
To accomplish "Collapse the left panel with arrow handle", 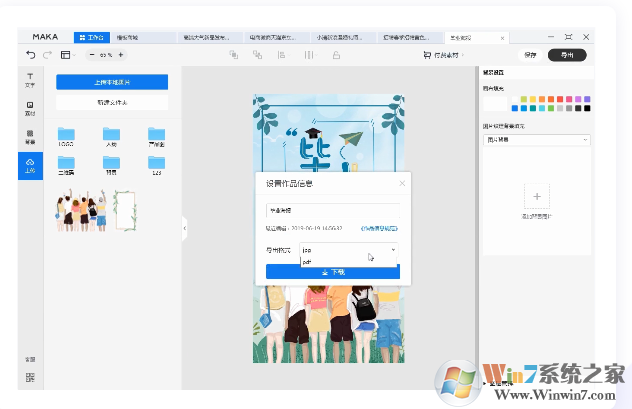I will click(185, 228).
